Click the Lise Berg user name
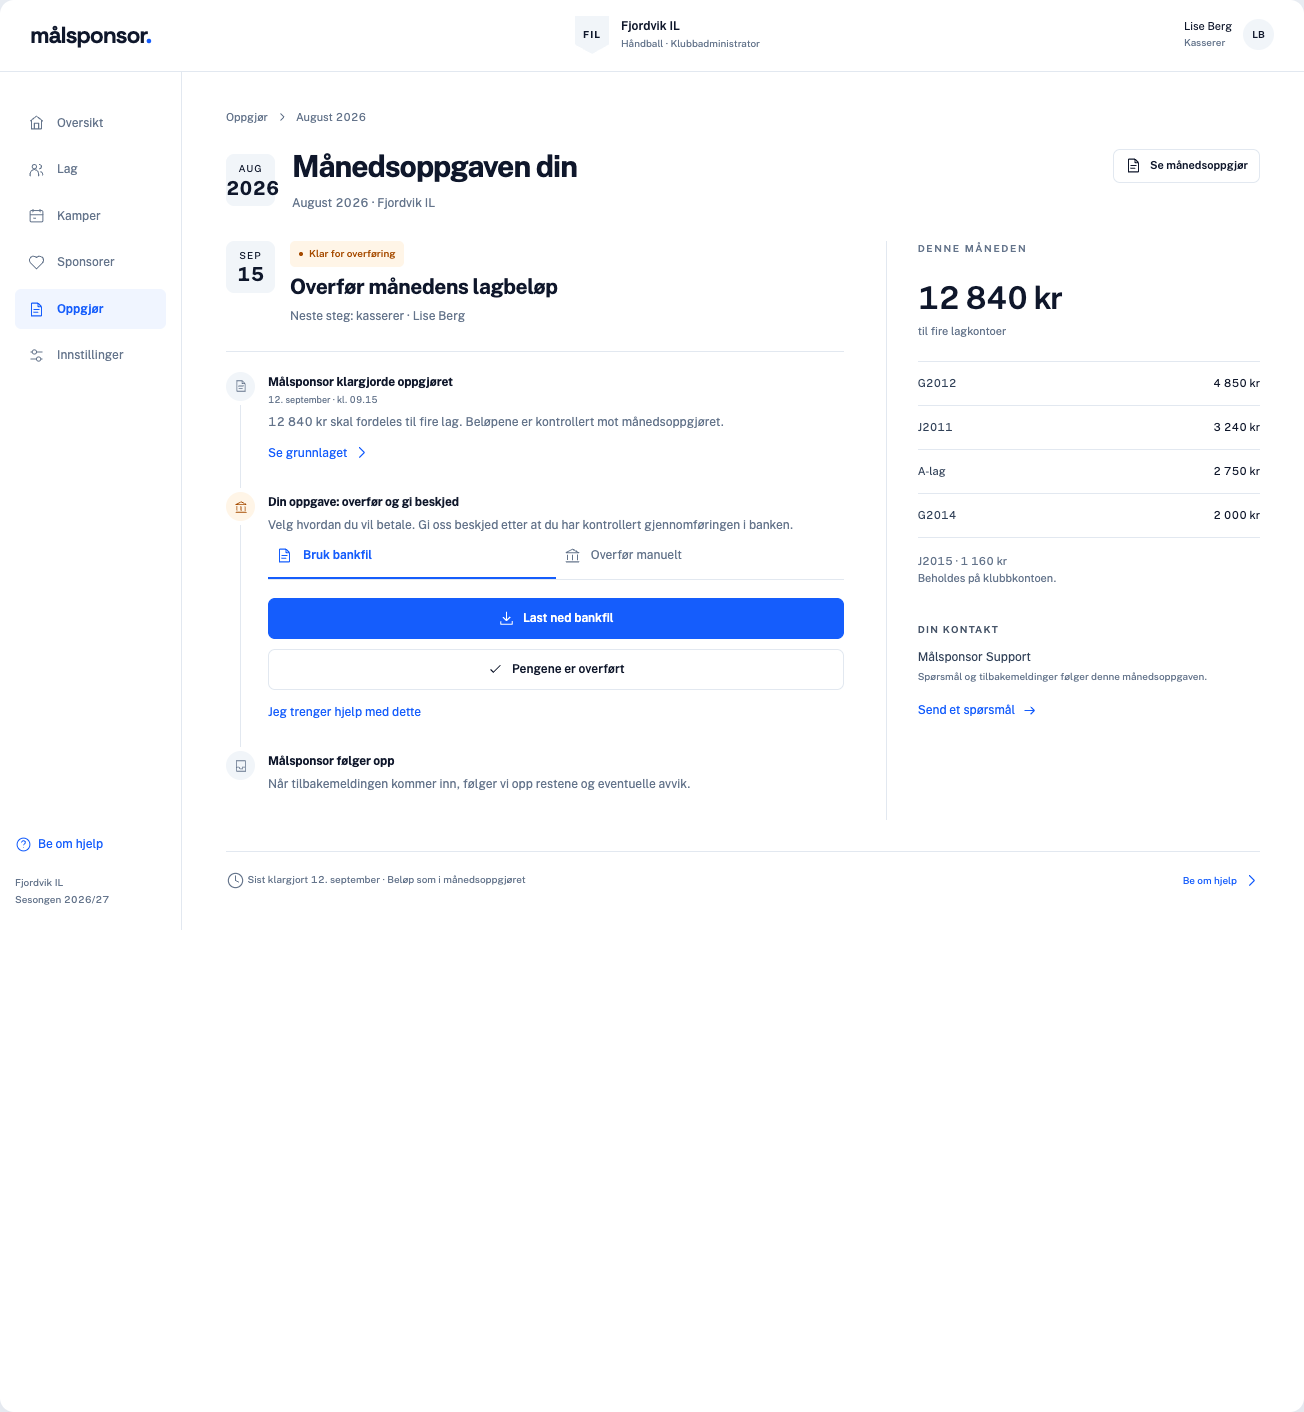Screen dimensions: 1304x1412 coord(1208,26)
